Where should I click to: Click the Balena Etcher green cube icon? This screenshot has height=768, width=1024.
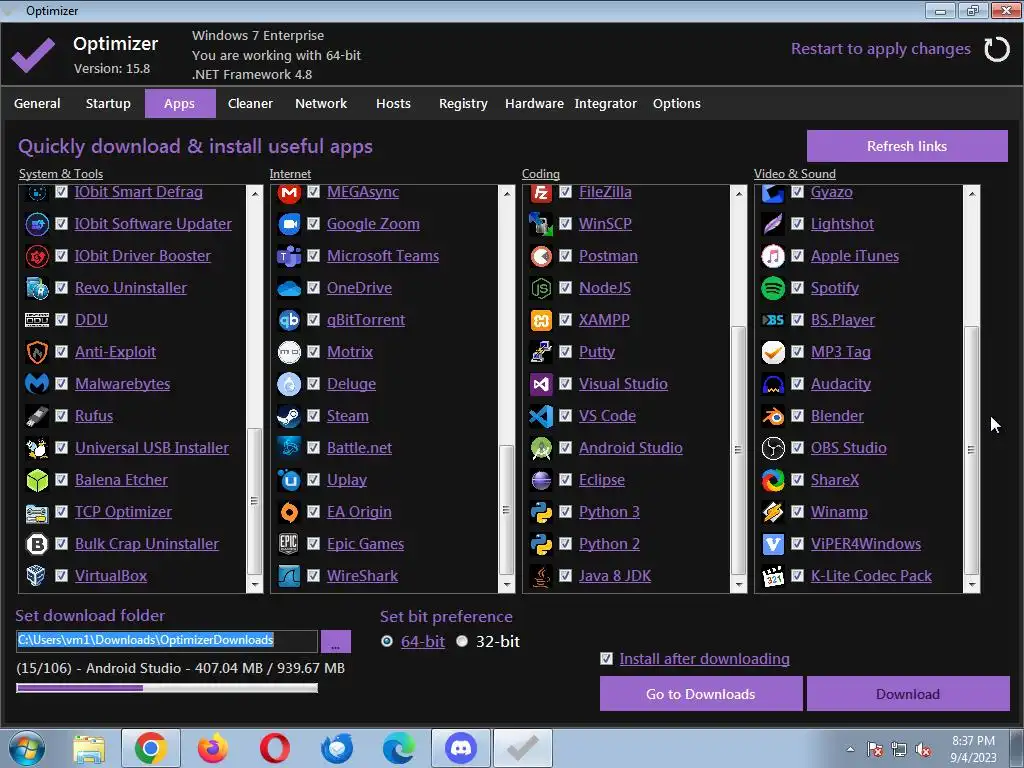(x=37, y=479)
